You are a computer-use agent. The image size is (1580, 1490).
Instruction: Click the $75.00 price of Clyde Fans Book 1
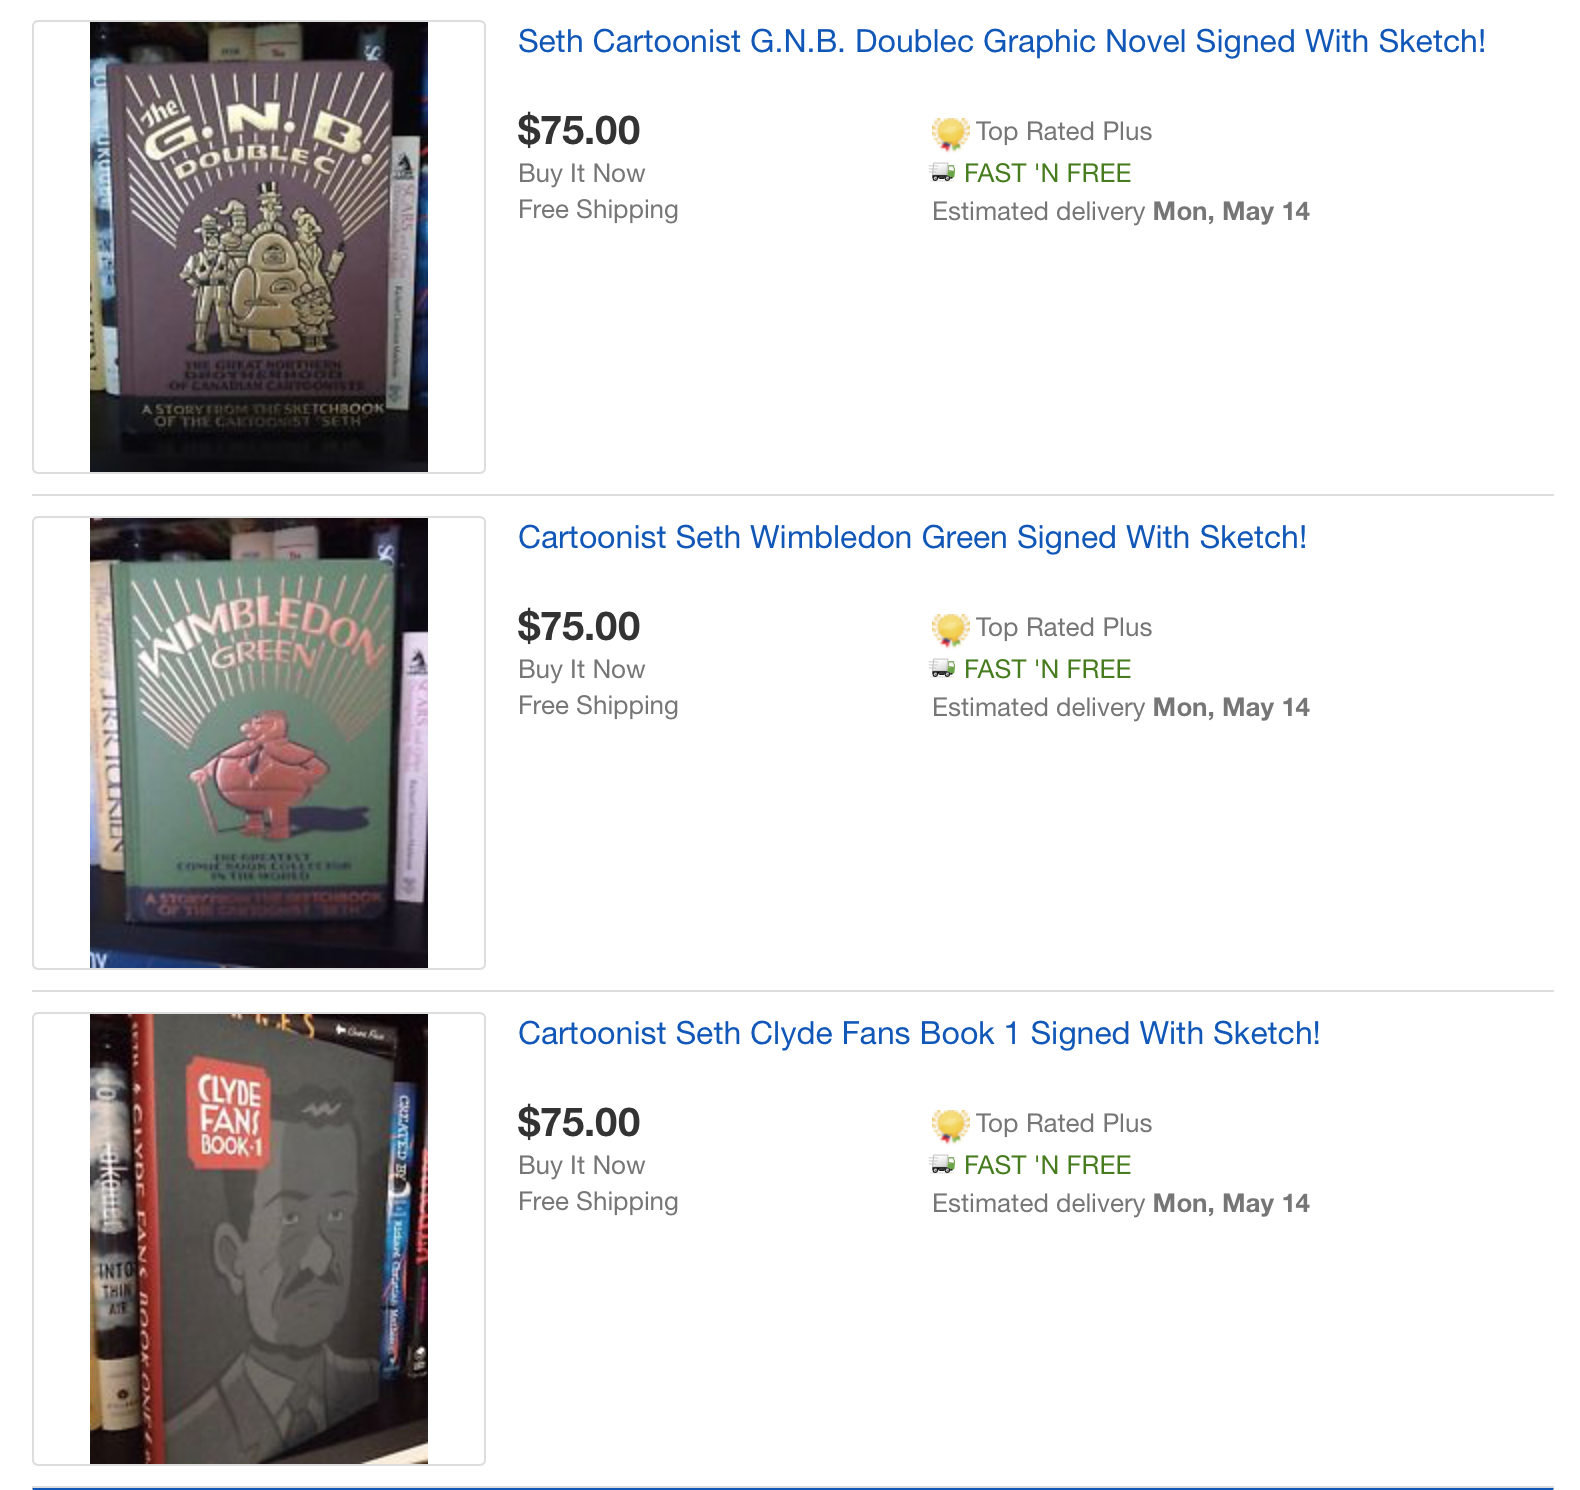579,1123
